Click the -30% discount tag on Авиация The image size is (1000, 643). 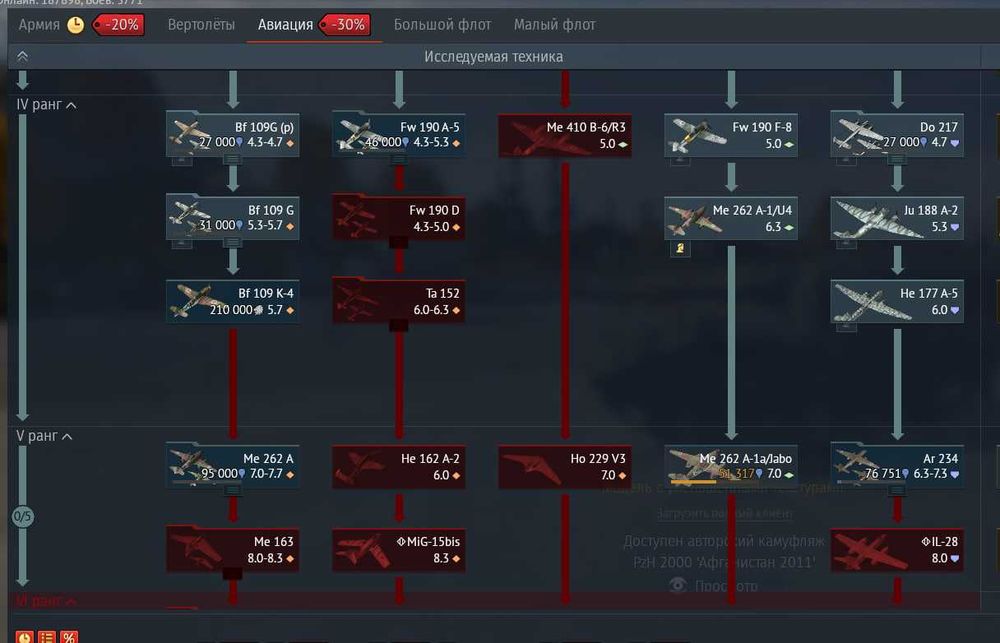tap(345, 25)
